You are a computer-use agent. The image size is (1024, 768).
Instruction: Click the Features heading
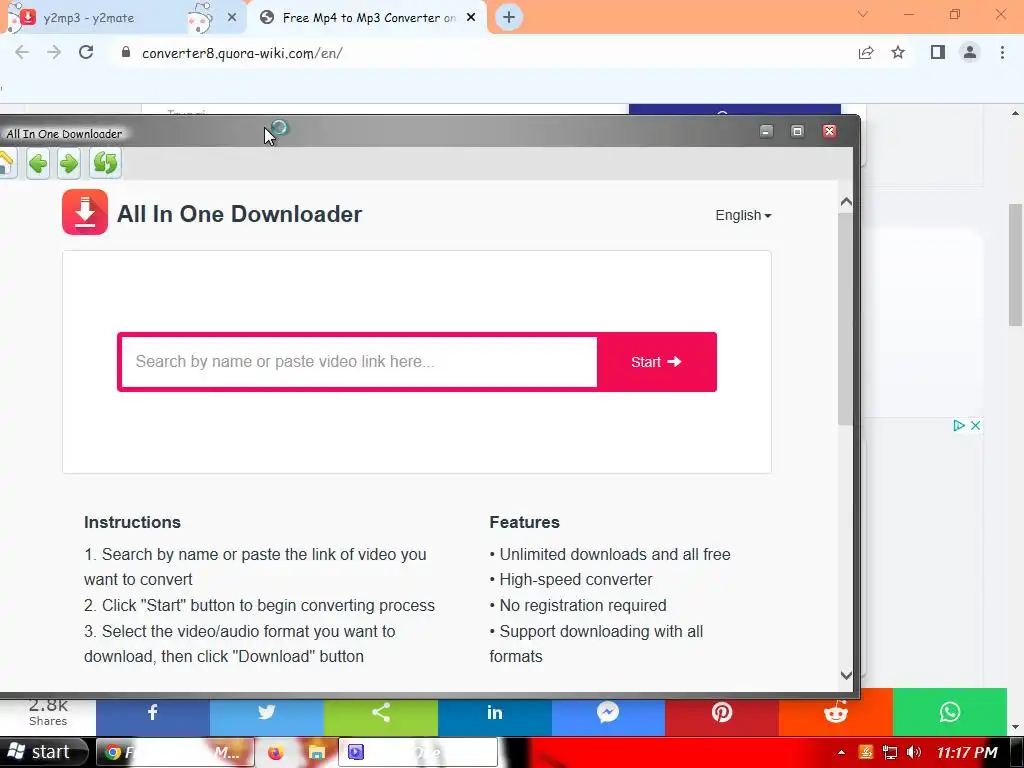(524, 522)
